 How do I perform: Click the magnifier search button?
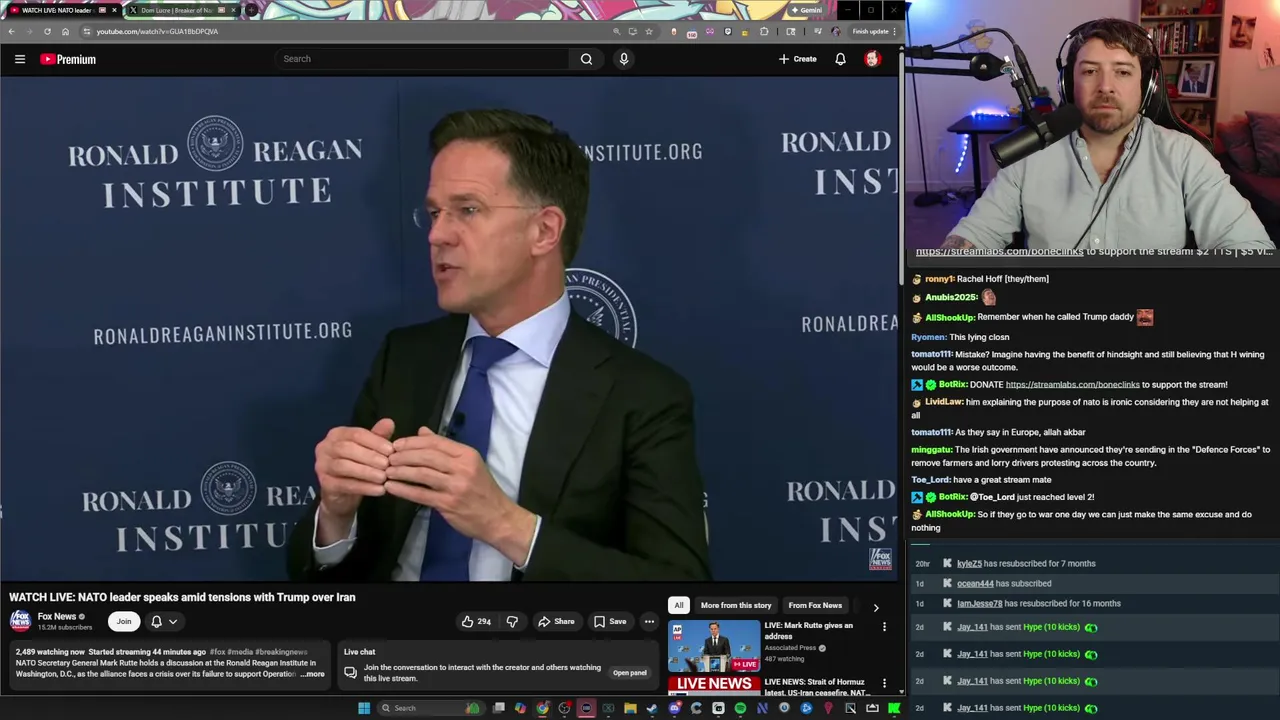(x=586, y=59)
